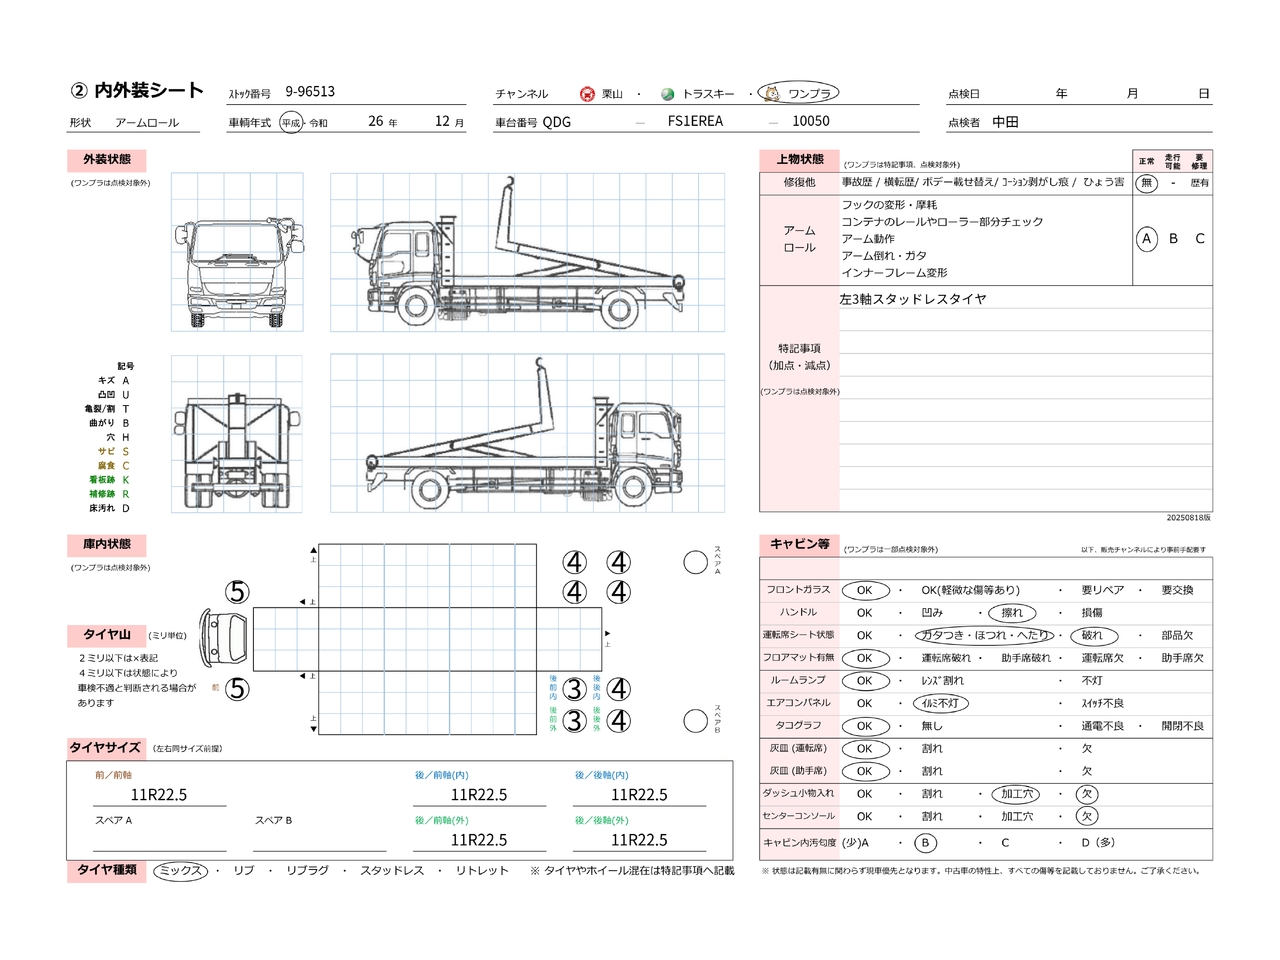Image resolution: width=1280 pixels, height=960 pixels.
Task: Select the rear-view truck diagram
Action: point(237,434)
